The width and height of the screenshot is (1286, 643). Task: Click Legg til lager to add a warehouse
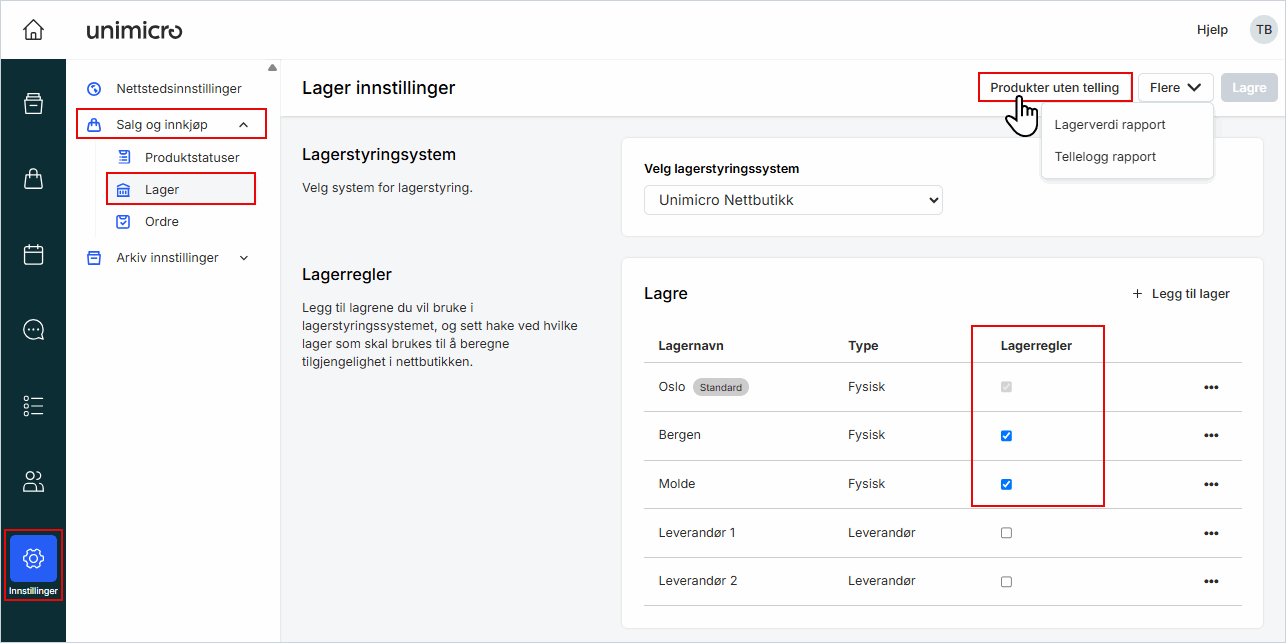(x=1181, y=293)
